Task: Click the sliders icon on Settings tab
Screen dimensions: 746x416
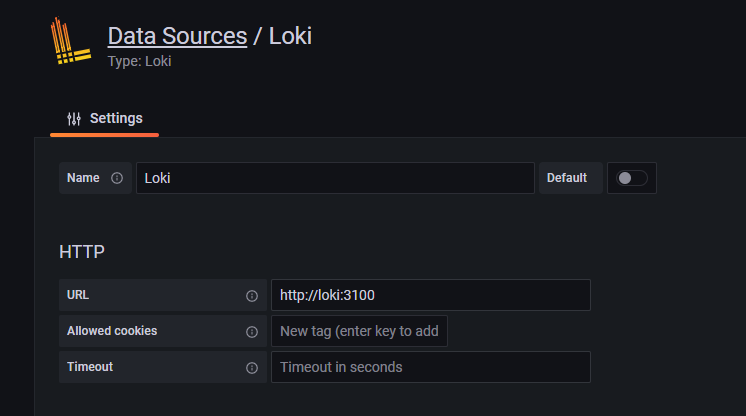Action: click(x=74, y=119)
